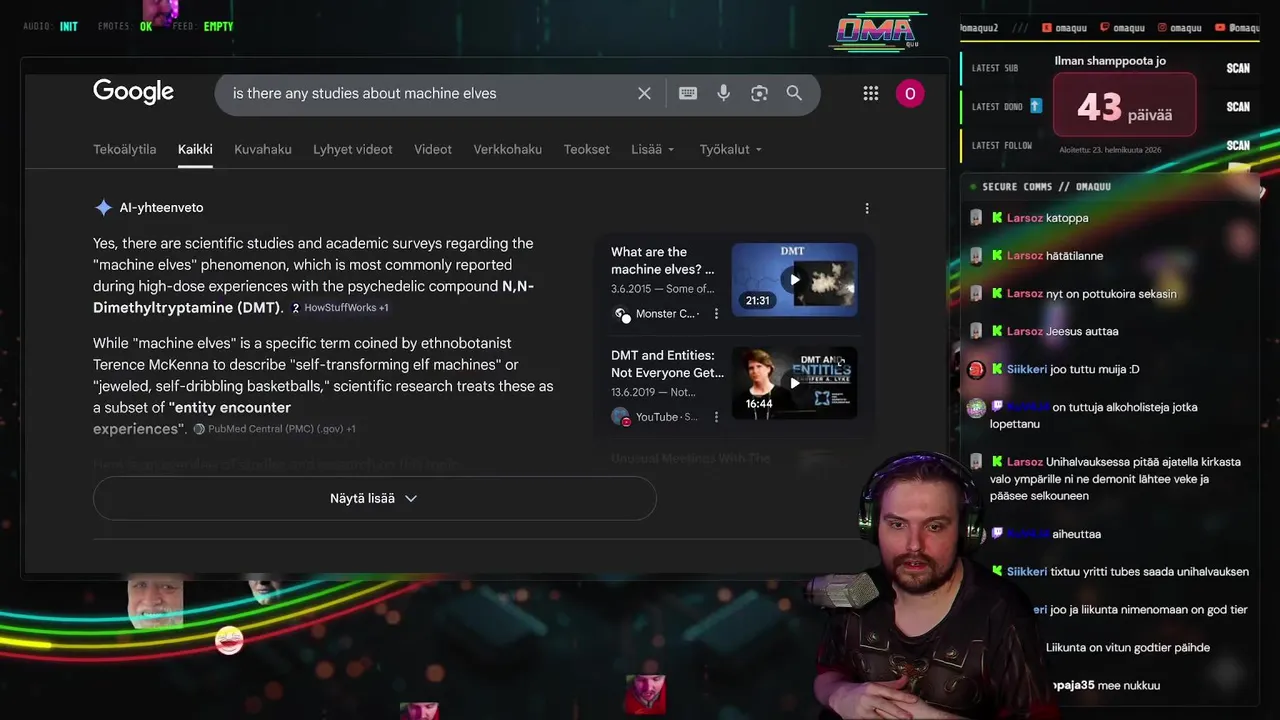Expand the Lisää dropdown
This screenshot has width=1280, height=720.
tap(653, 149)
